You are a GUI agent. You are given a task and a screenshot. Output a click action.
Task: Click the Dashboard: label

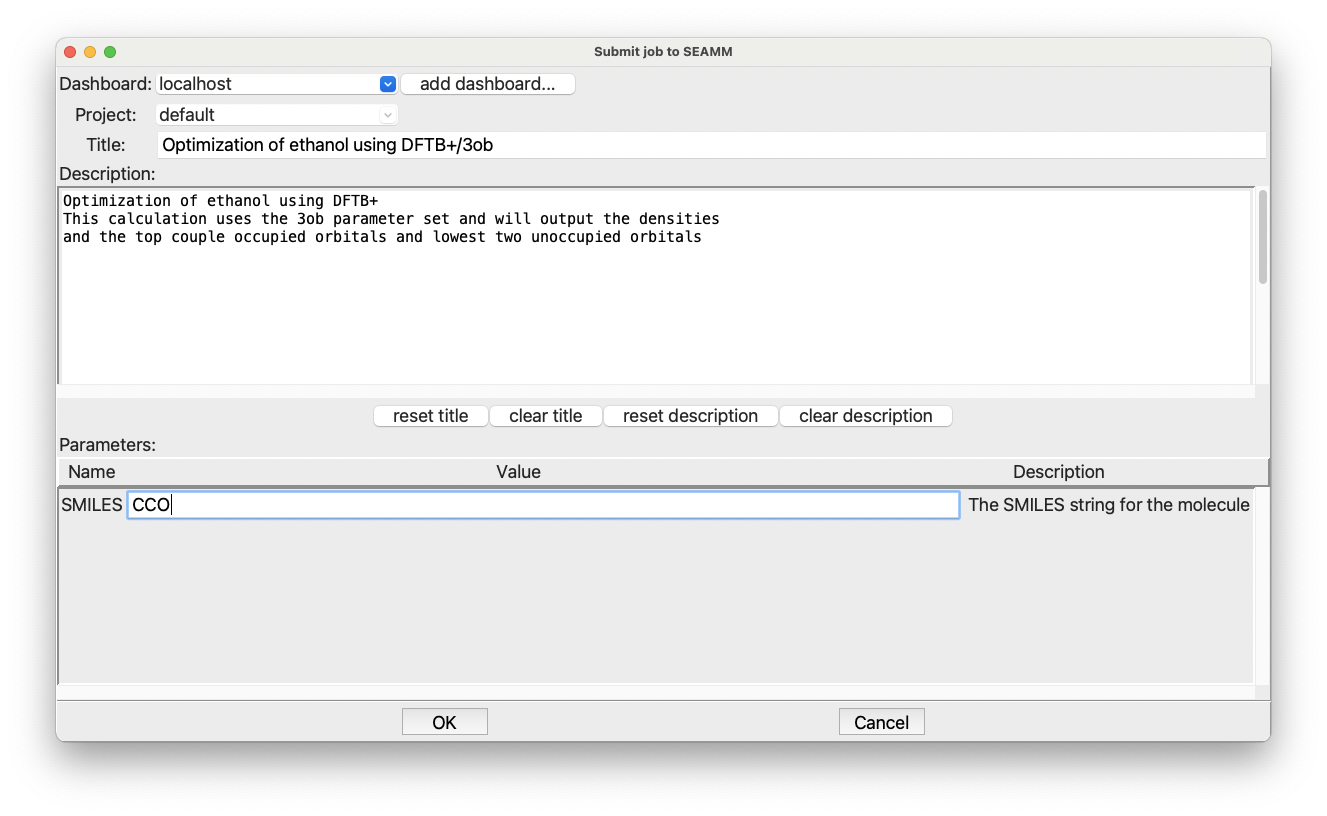[x=106, y=84]
